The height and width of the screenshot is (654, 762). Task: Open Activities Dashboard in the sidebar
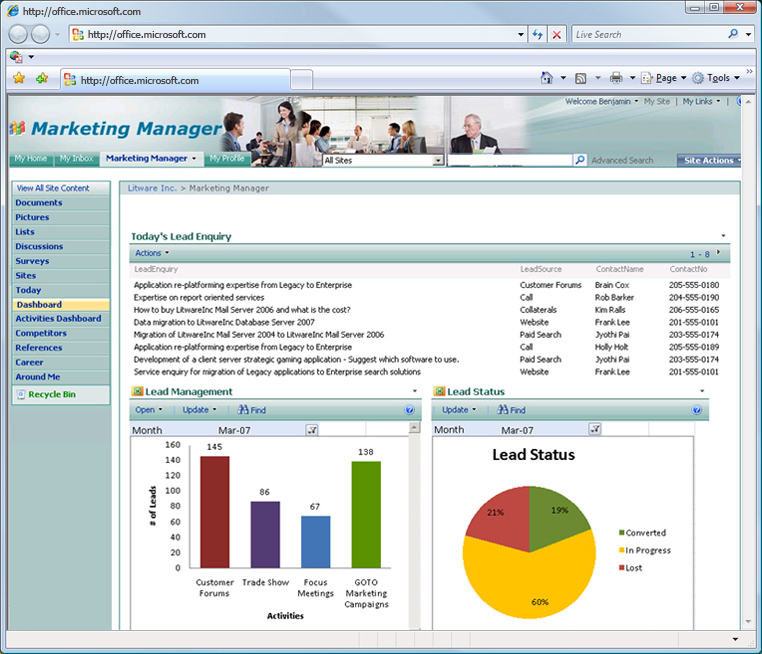tap(58, 319)
